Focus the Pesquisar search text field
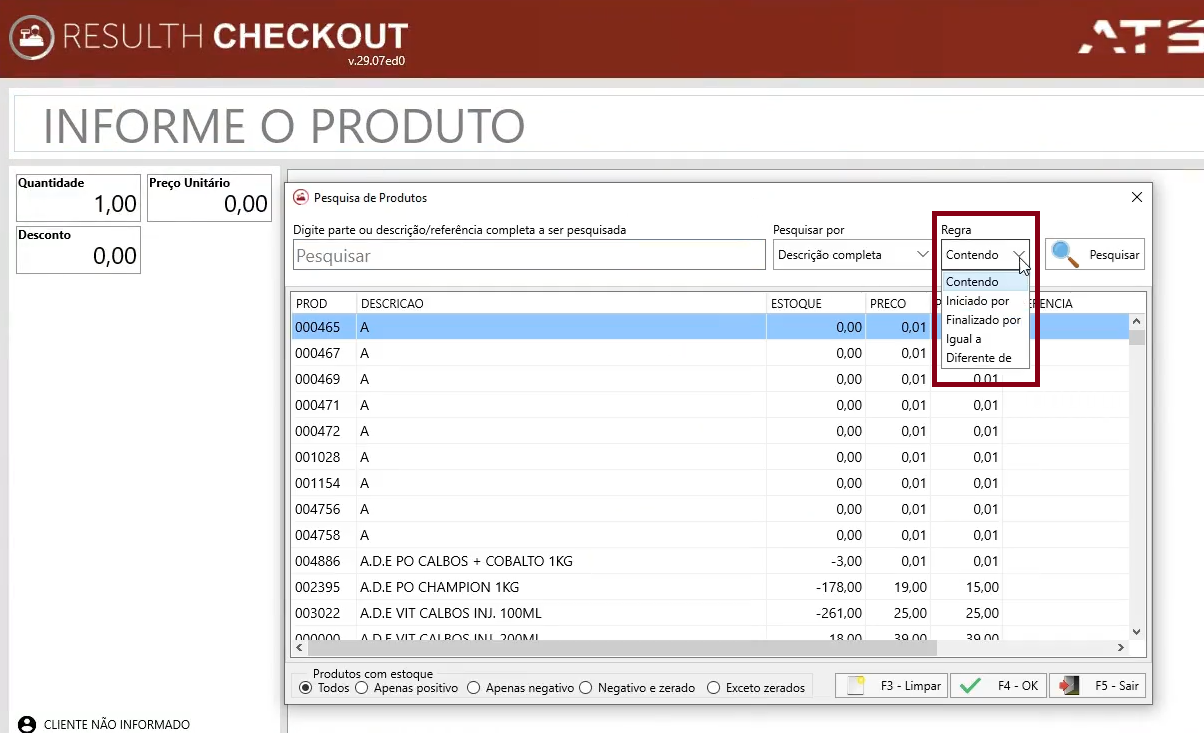 point(529,255)
